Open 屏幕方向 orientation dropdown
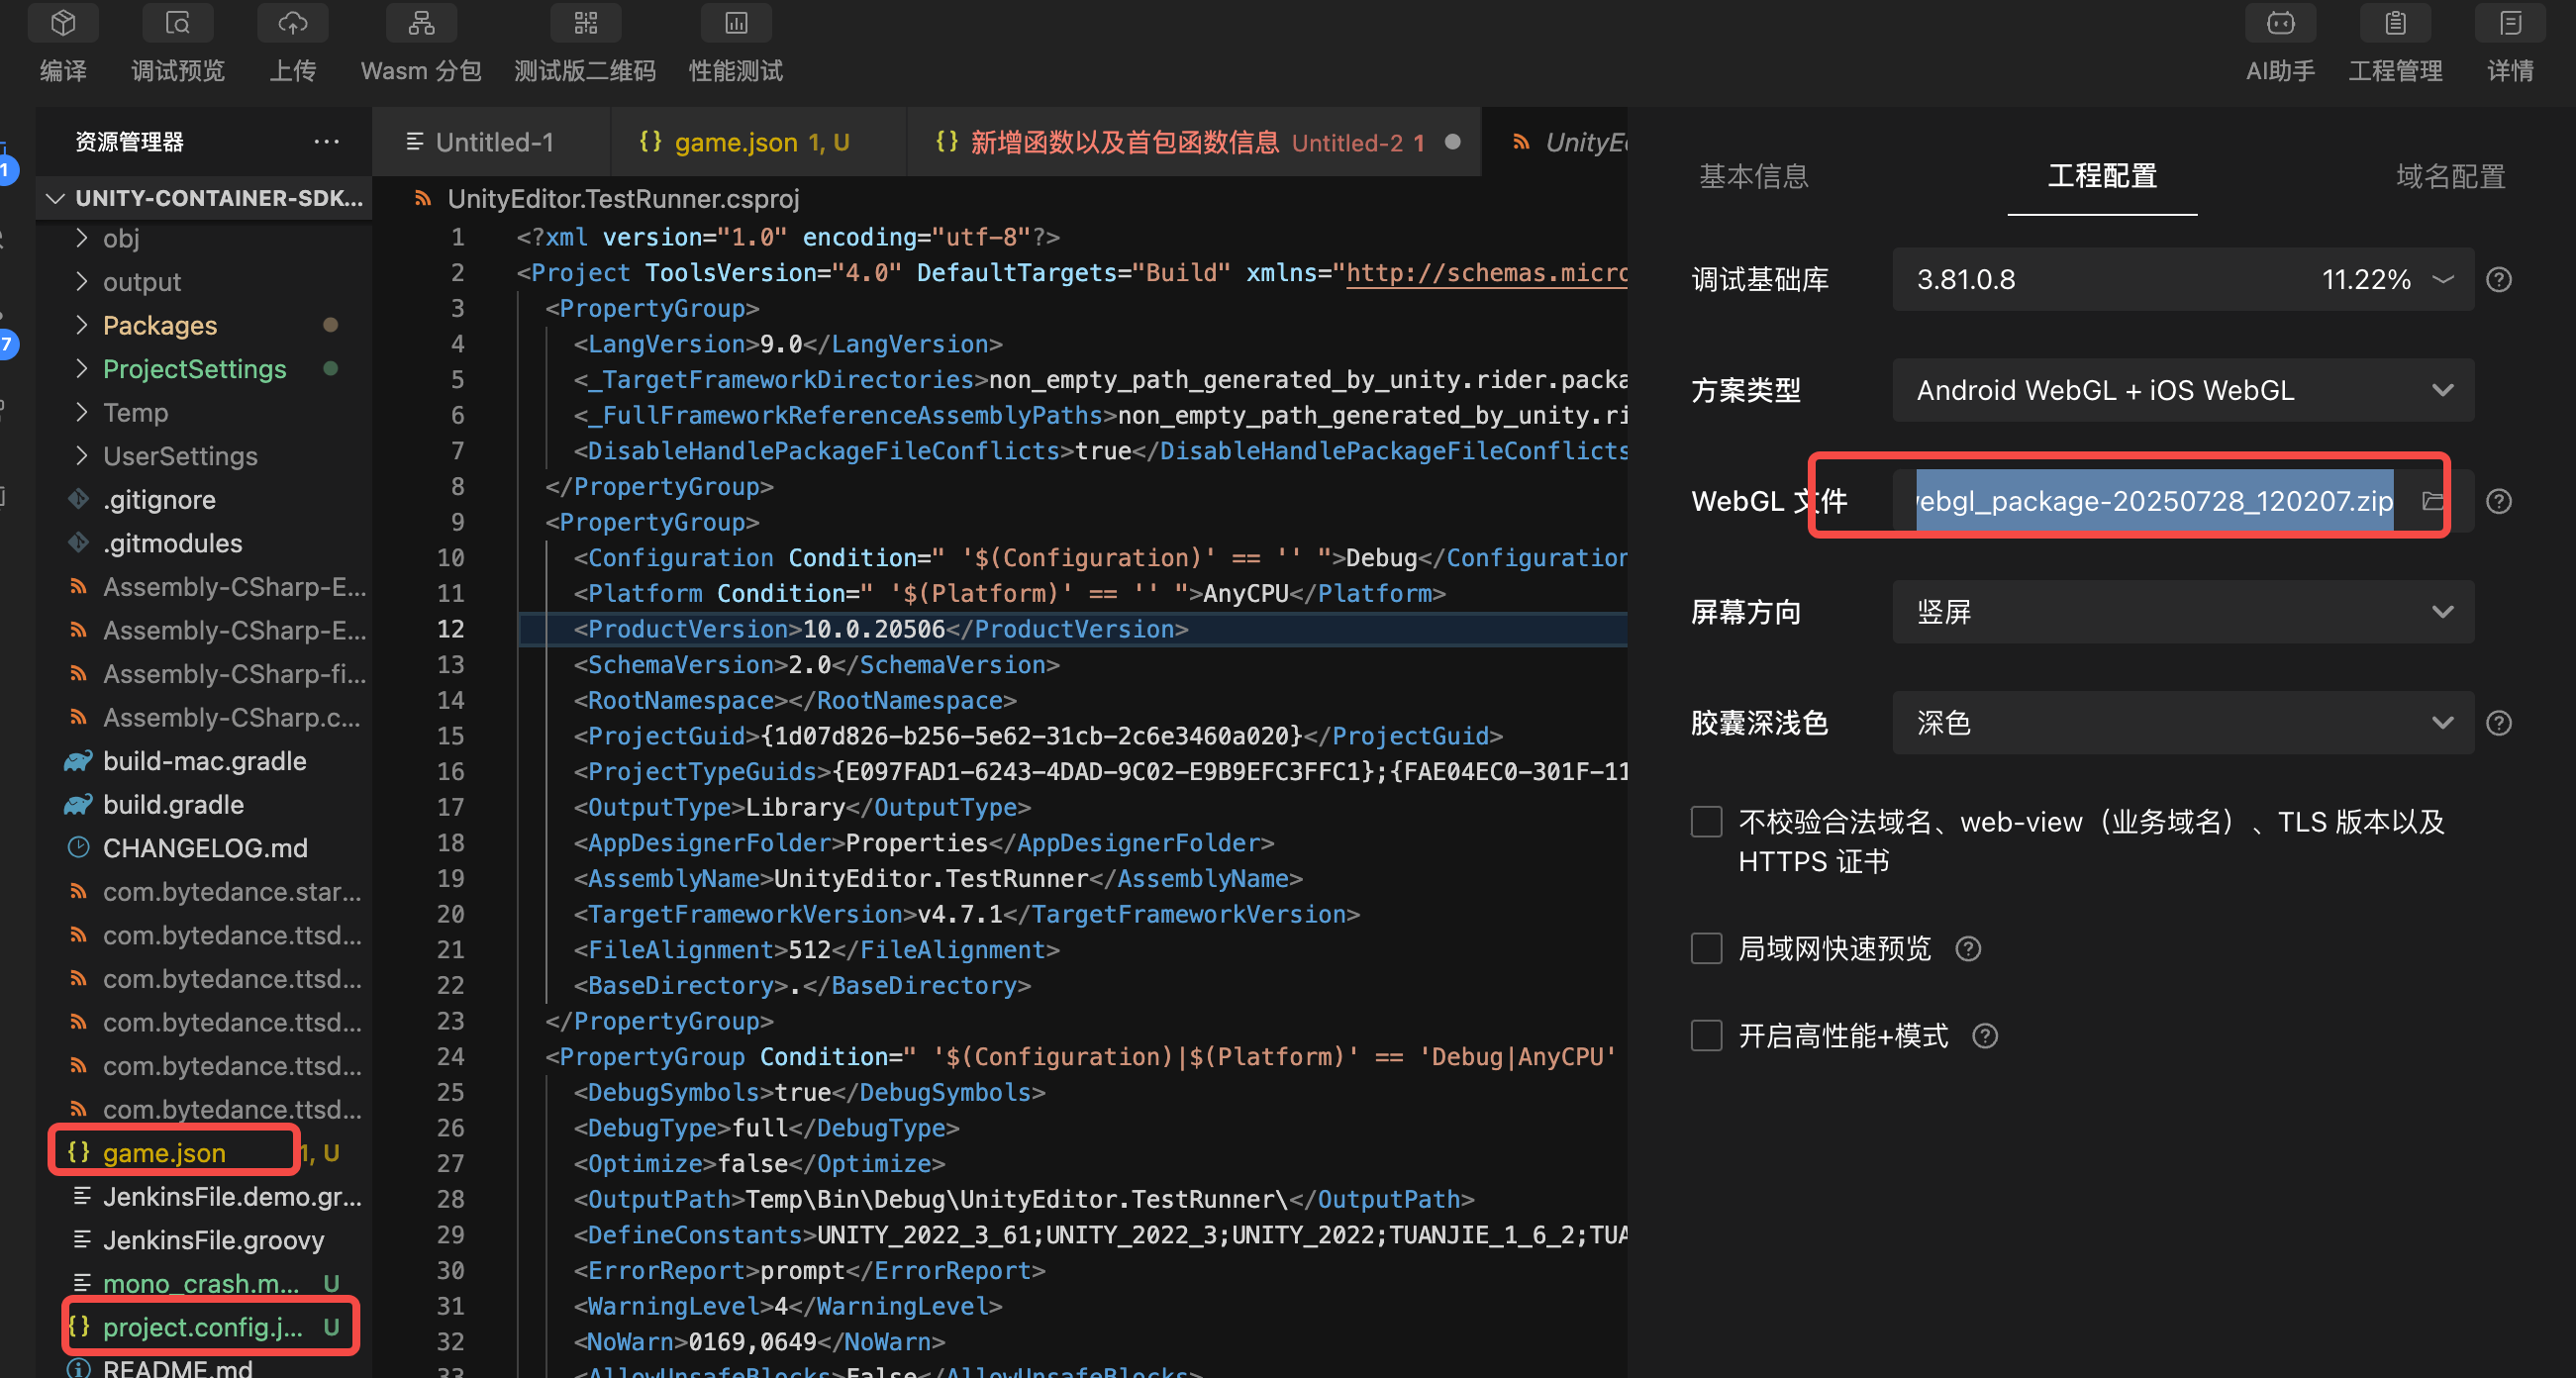Screen dimensions: 2576x1378 [x=2182, y=612]
